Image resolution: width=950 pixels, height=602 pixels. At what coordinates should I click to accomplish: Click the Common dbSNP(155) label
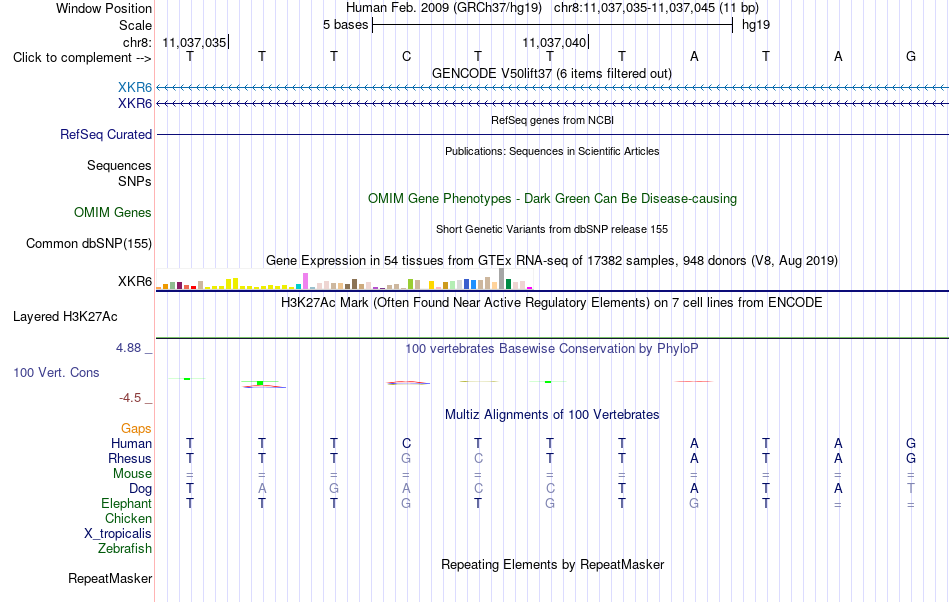(x=88, y=243)
